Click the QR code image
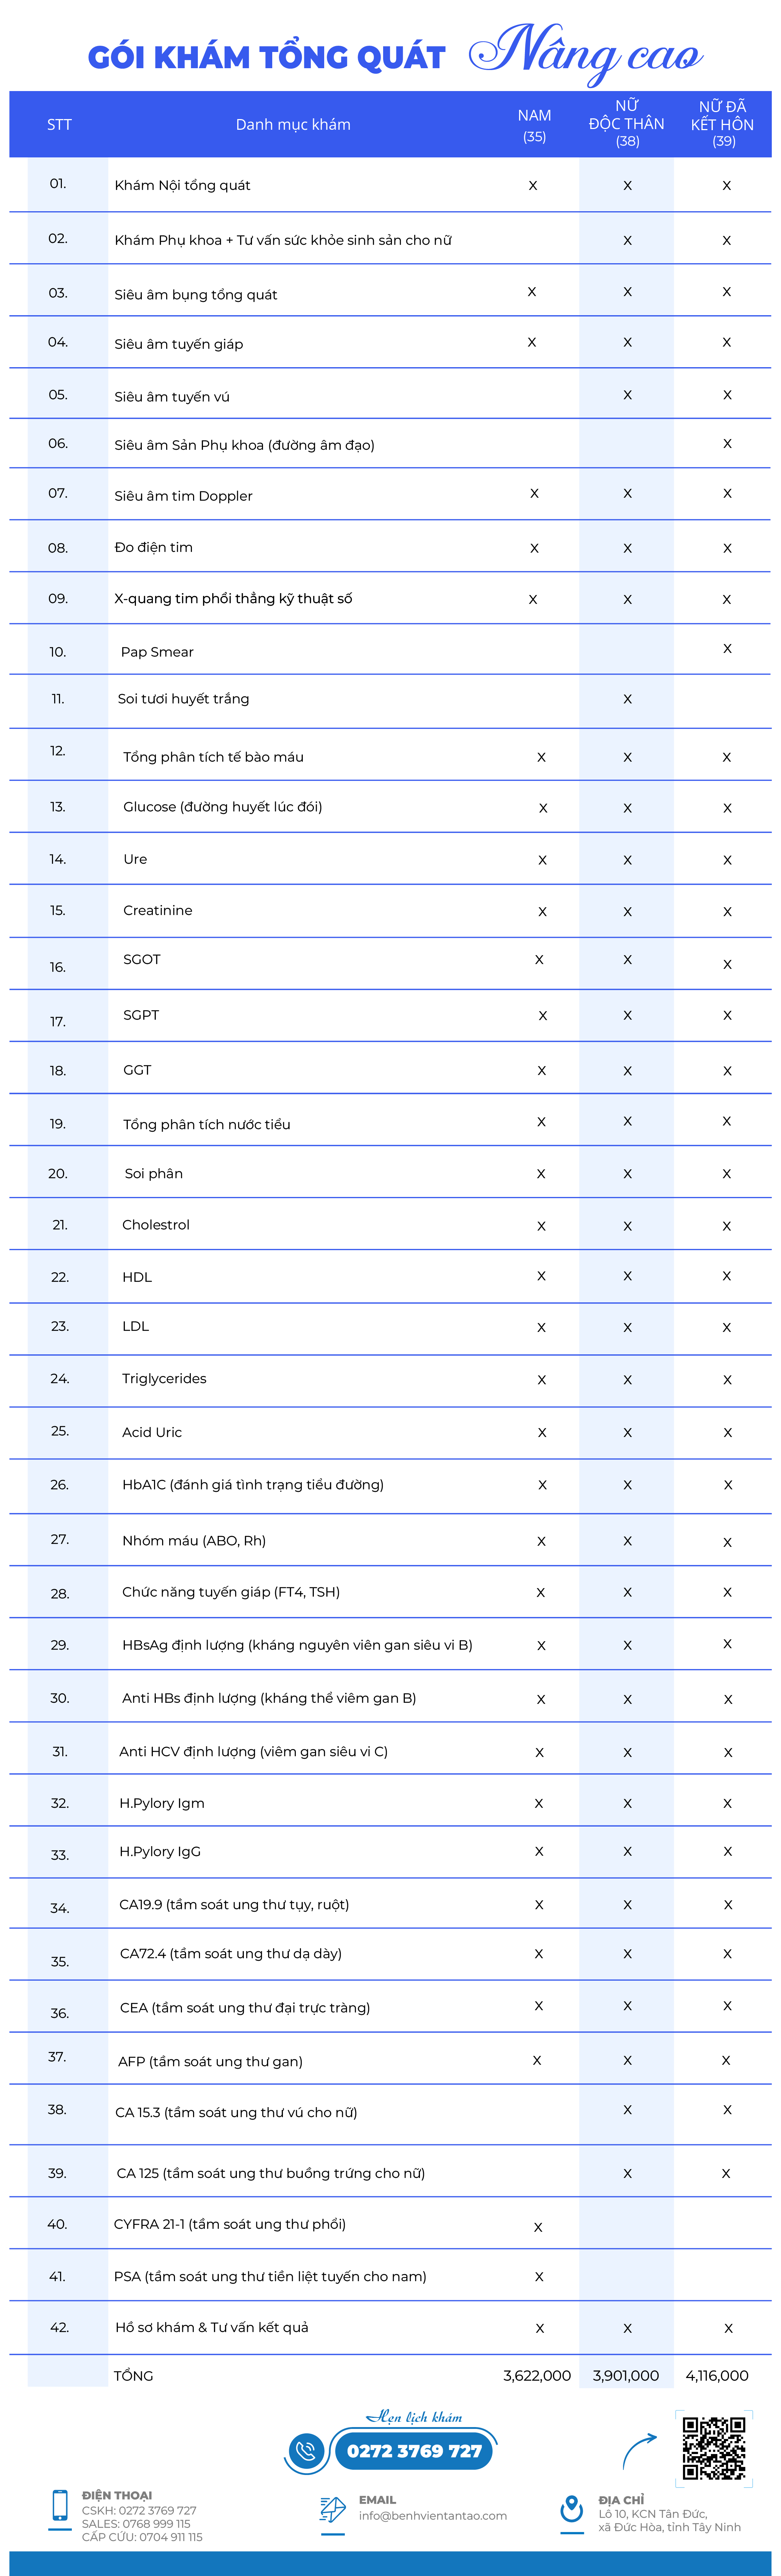This screenshot has width=781, height=2576. click(714, 2448)
